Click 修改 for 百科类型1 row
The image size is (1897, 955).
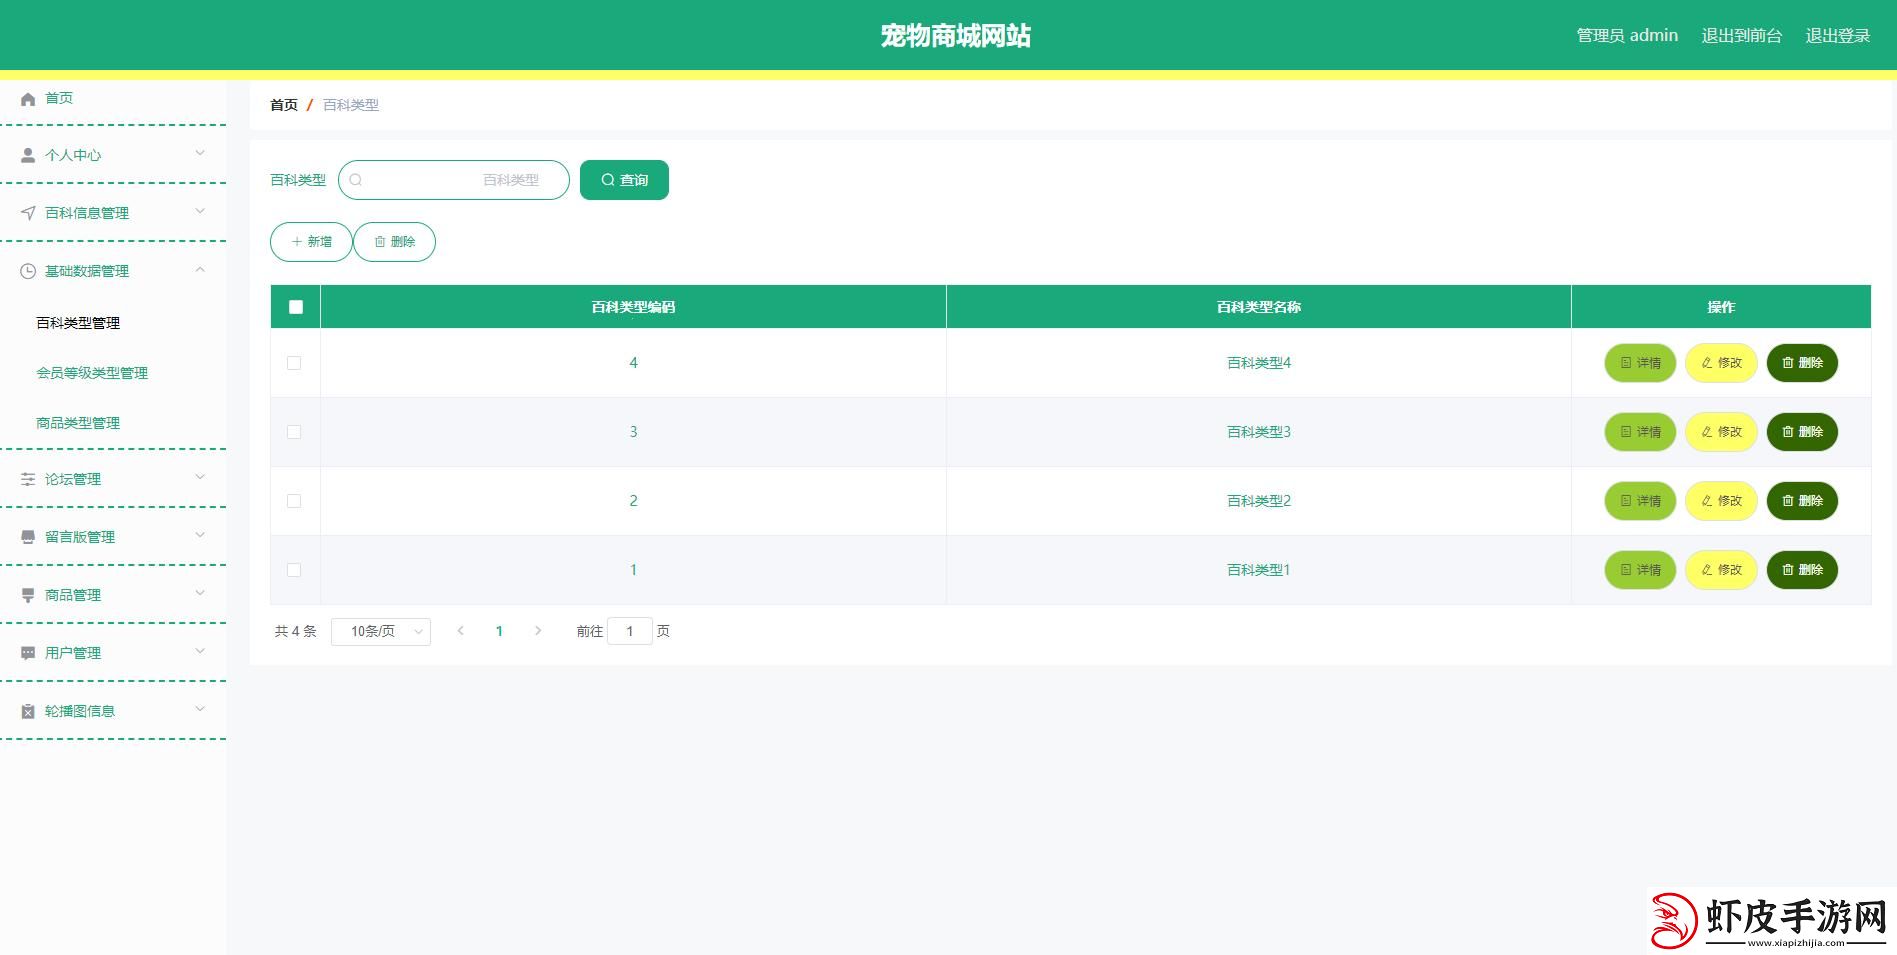pyautogui.click(x=1721, y=570)
